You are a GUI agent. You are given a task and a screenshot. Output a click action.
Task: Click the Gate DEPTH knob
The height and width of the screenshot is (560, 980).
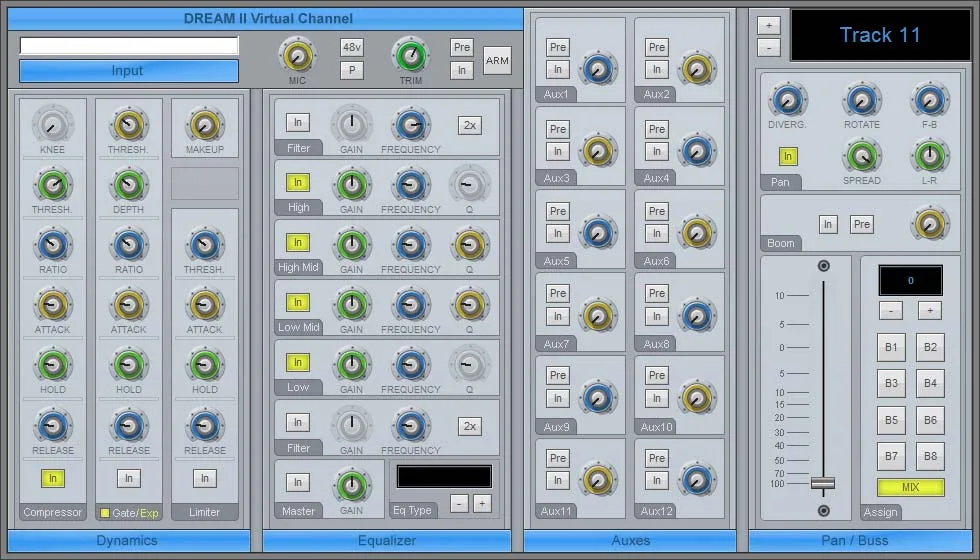pyautogui.click(x=129, y=184)
